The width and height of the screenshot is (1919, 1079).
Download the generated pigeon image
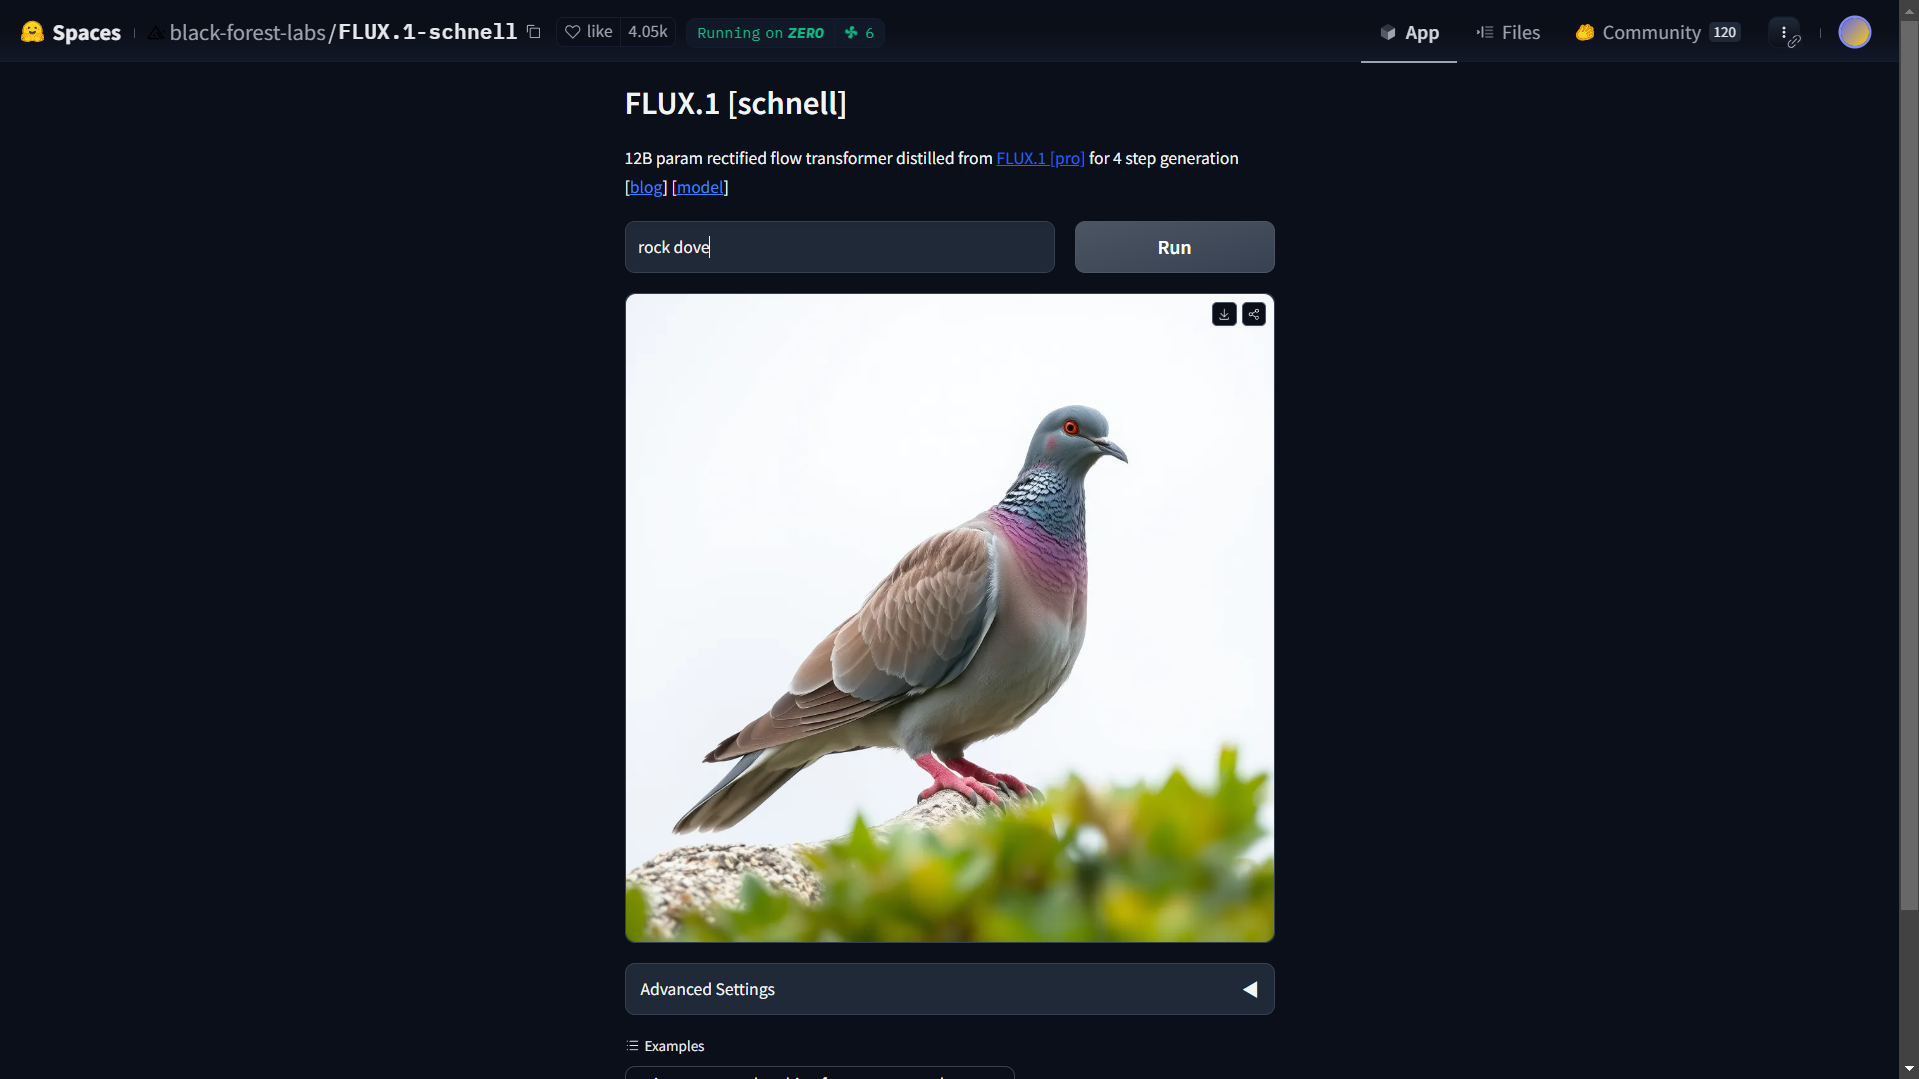pos(1224,314)
